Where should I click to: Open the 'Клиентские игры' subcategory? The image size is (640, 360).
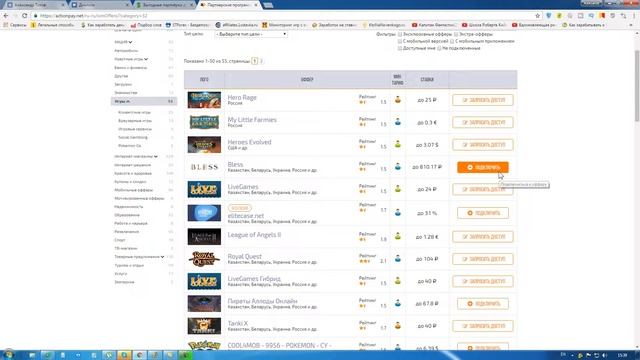tap(134, 112)
